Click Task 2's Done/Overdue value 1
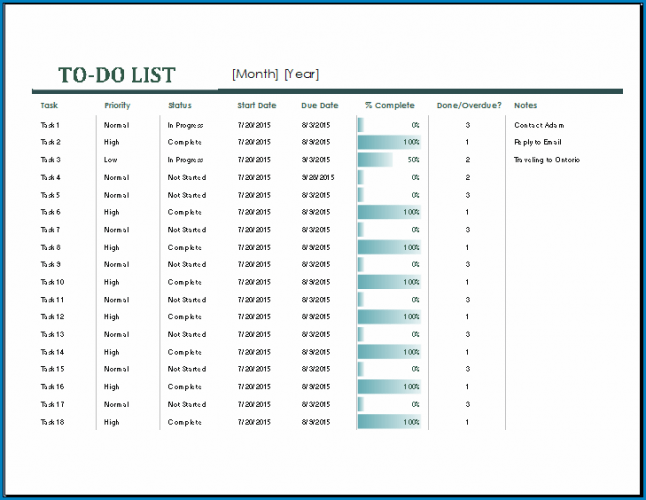 467,142
